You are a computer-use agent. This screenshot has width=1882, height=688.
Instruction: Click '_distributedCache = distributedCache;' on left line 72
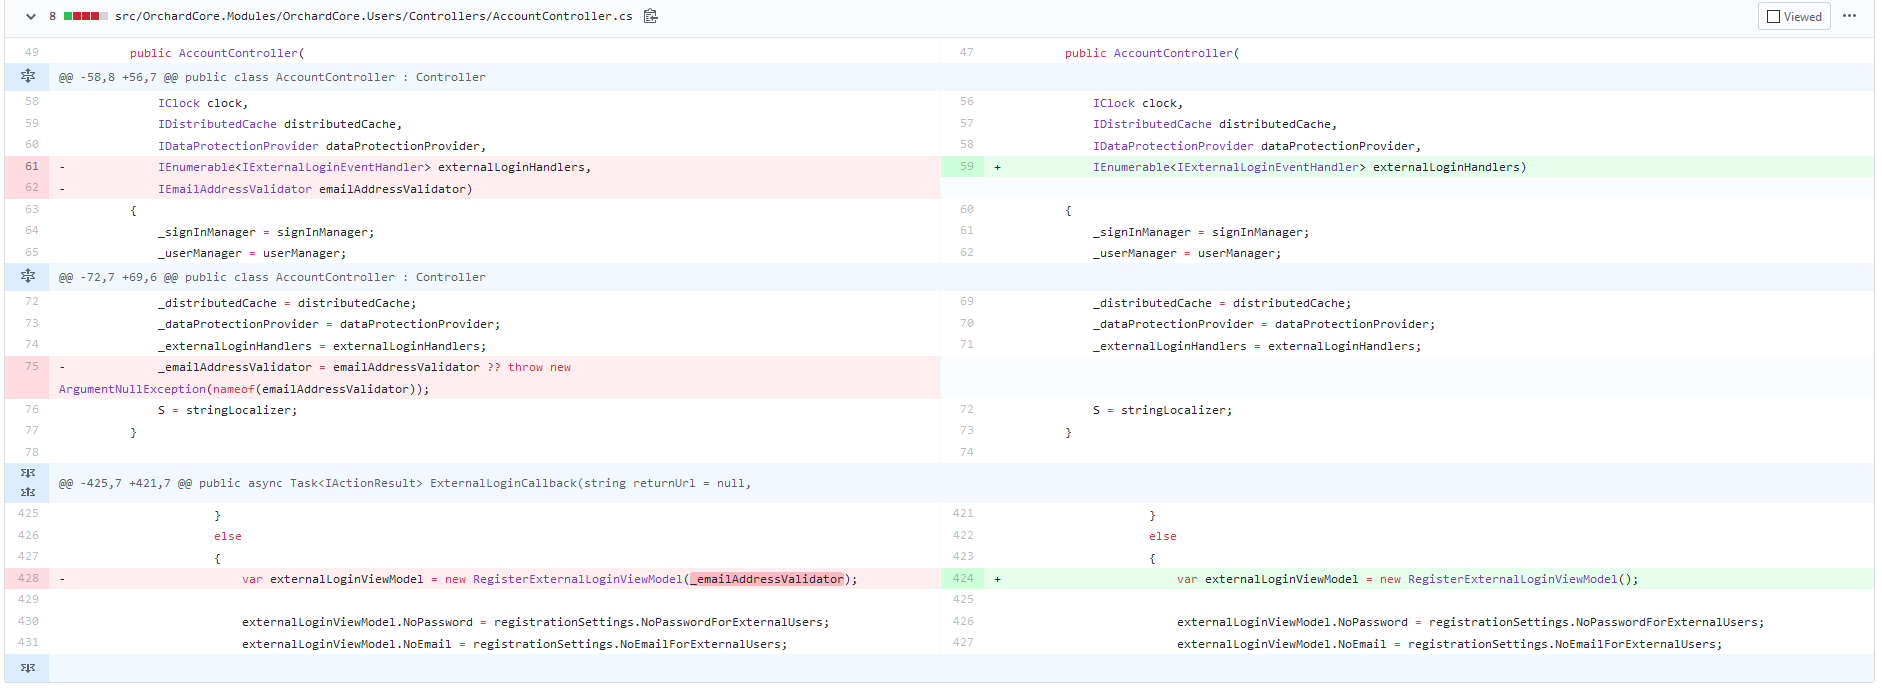click(287, 303)
